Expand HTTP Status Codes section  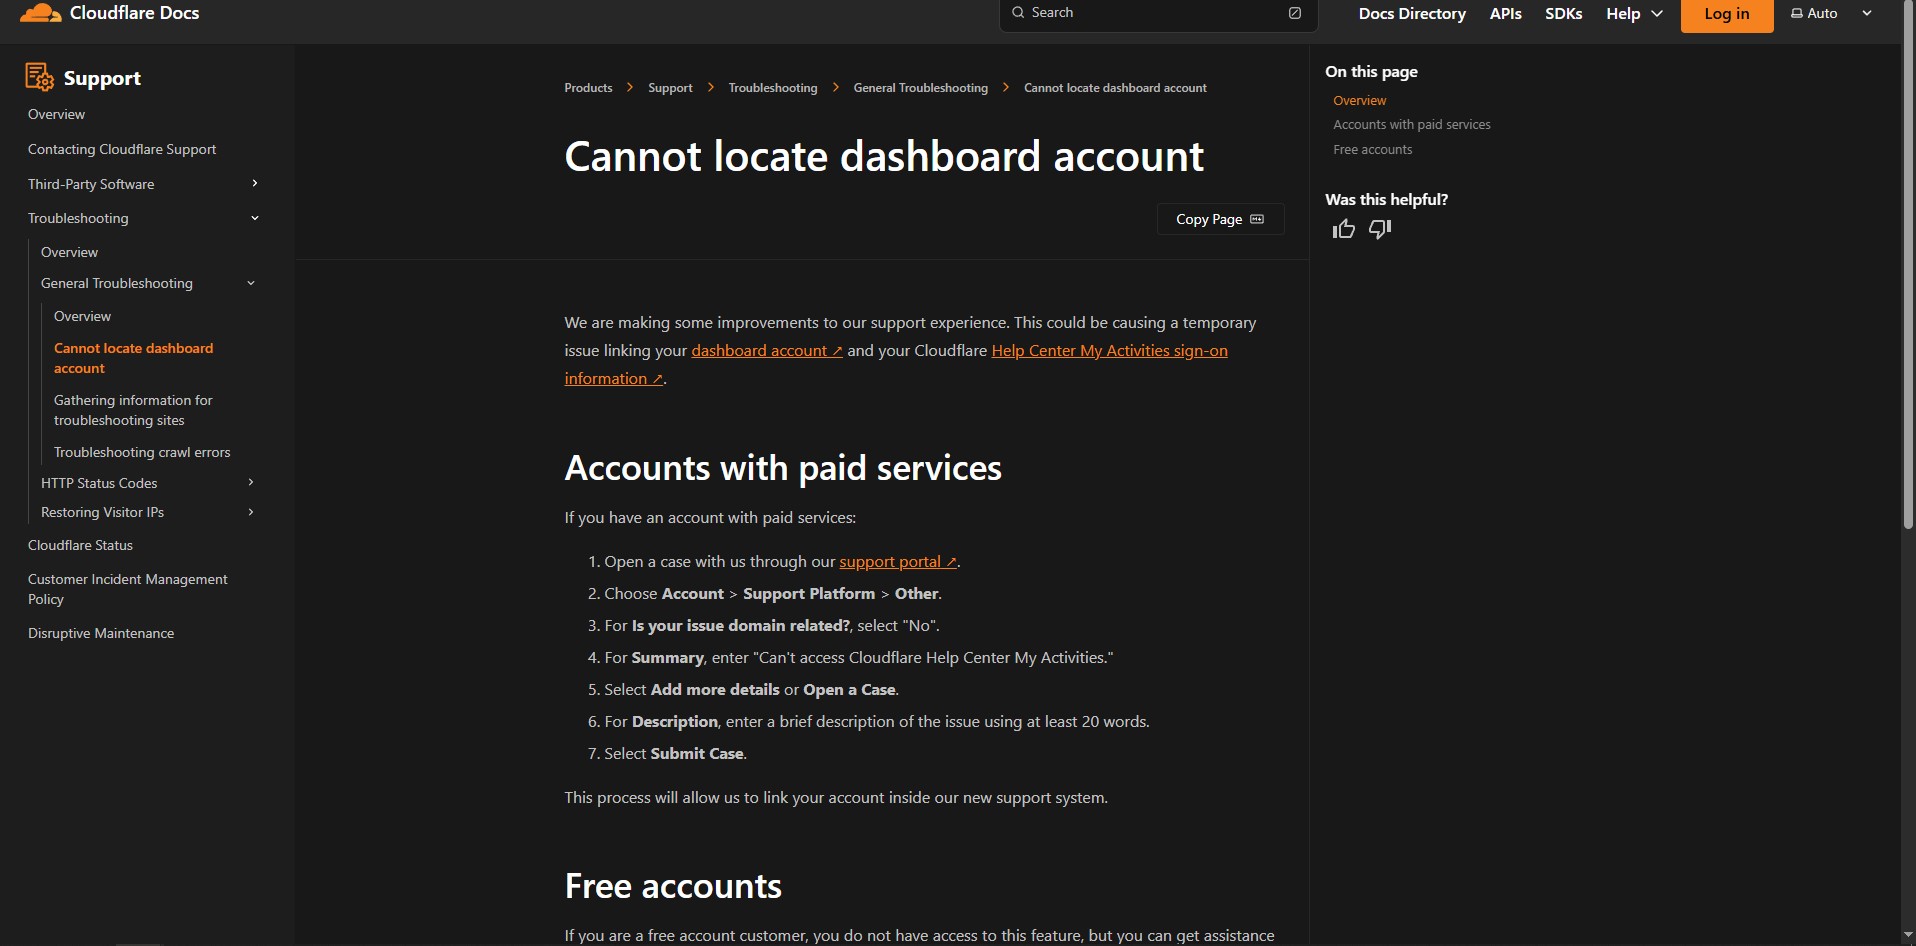[x=251, y=483]
